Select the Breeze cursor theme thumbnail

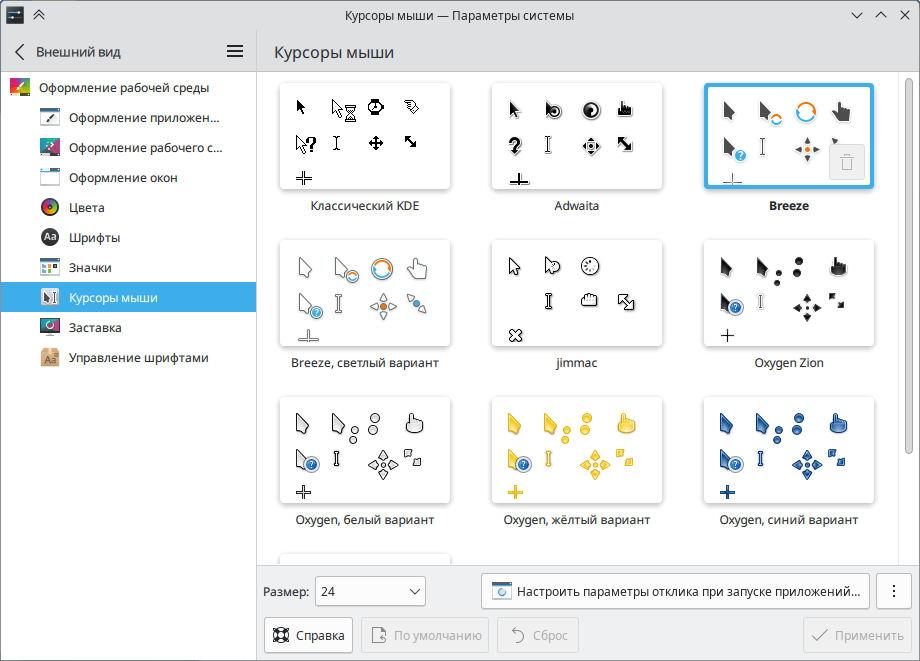tap(789, 136)
